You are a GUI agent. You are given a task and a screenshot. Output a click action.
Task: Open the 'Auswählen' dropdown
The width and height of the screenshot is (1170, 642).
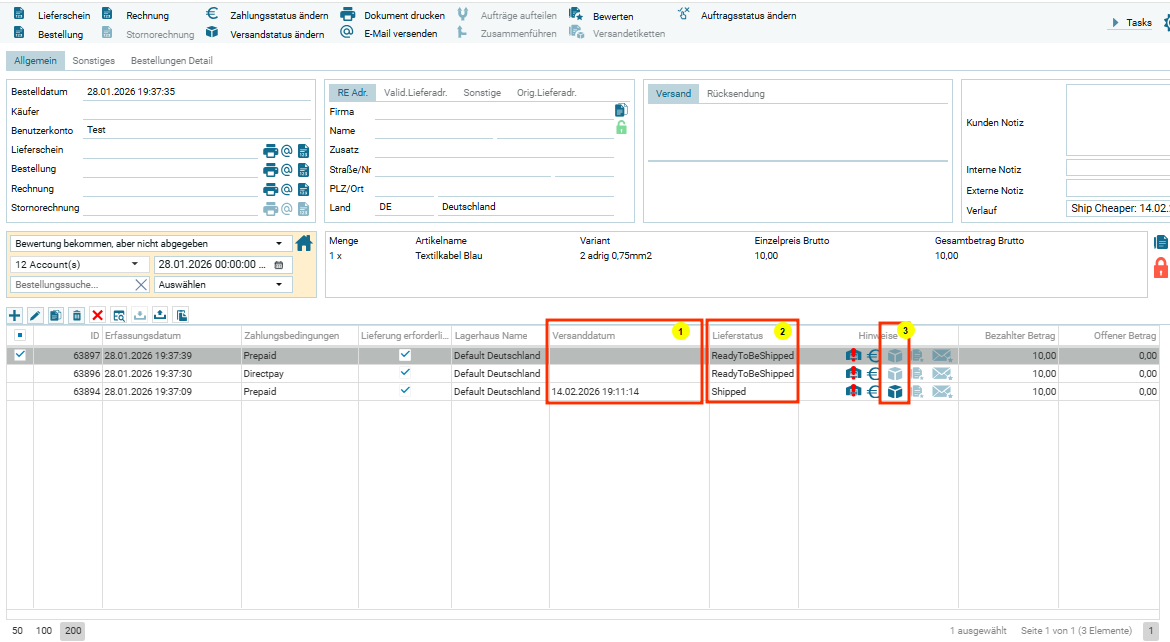click(x=223, y=284)
